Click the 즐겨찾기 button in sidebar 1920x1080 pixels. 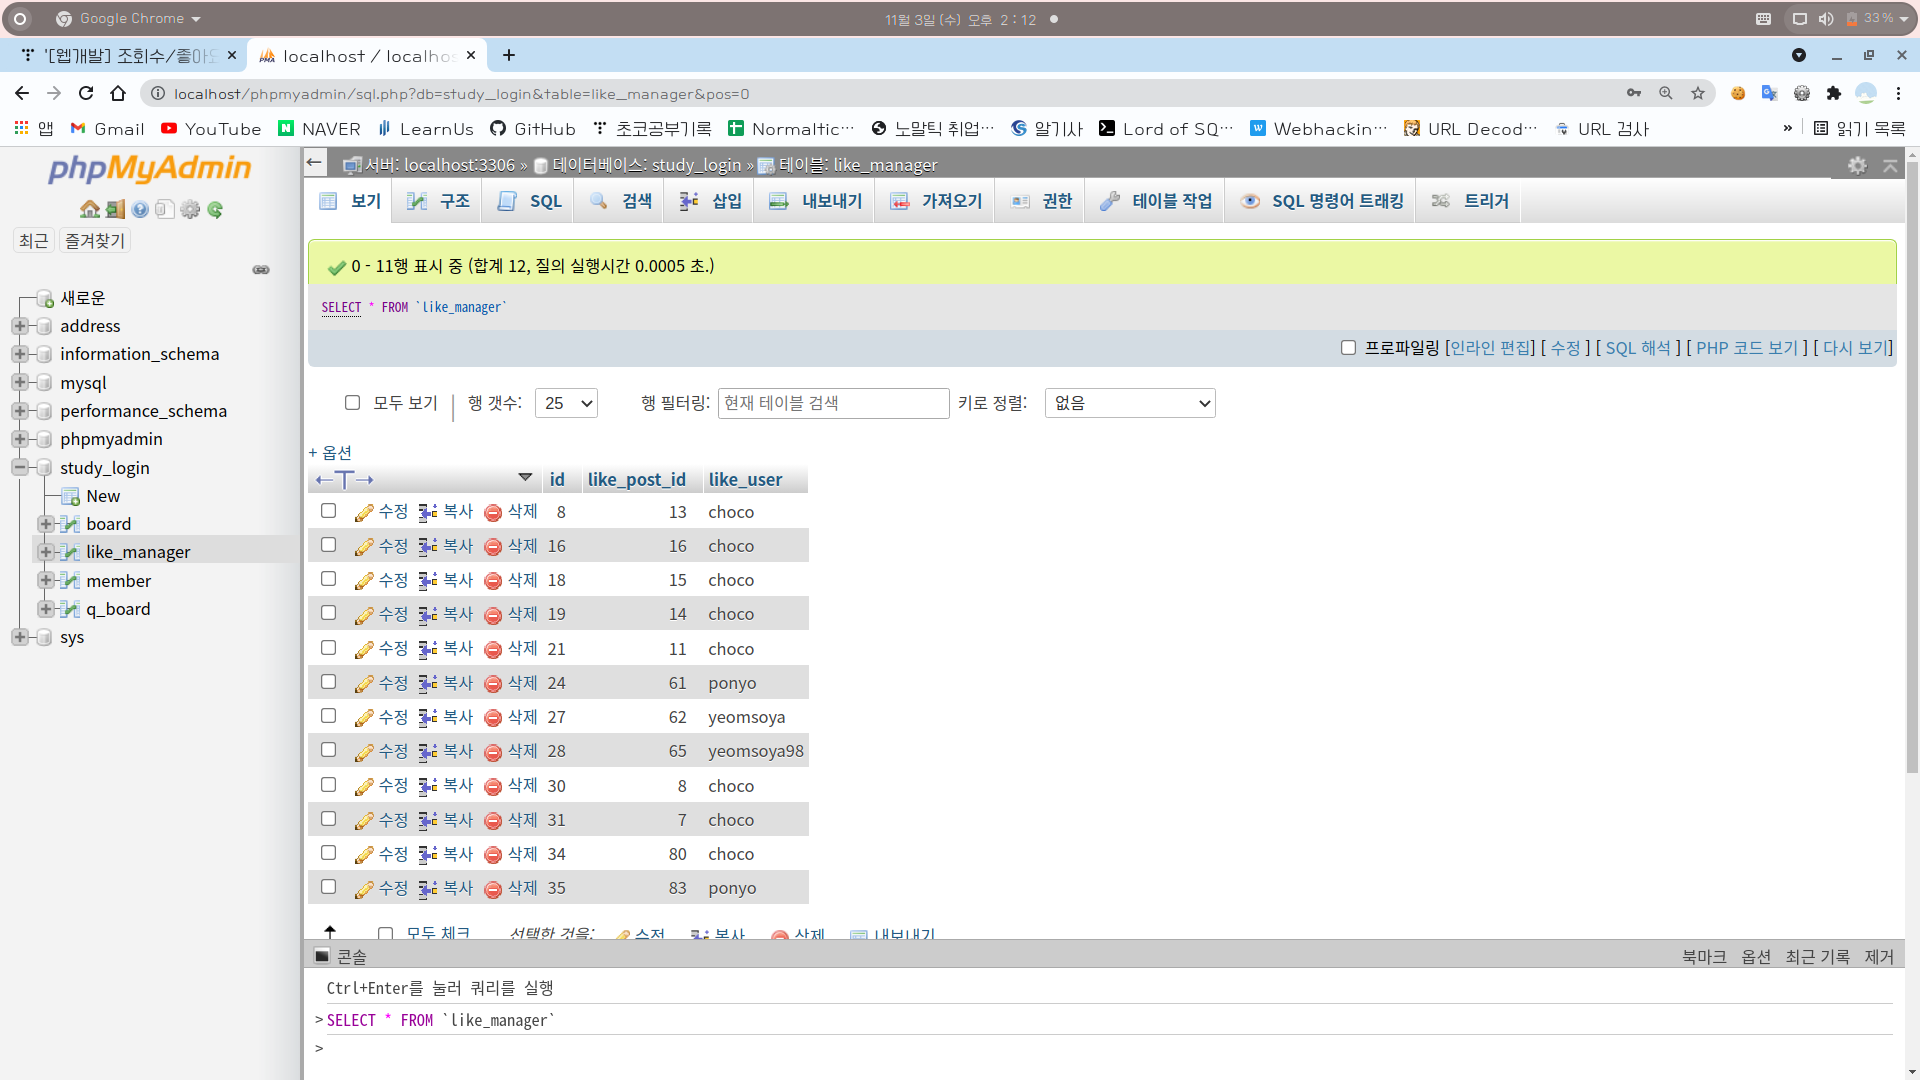95,241
